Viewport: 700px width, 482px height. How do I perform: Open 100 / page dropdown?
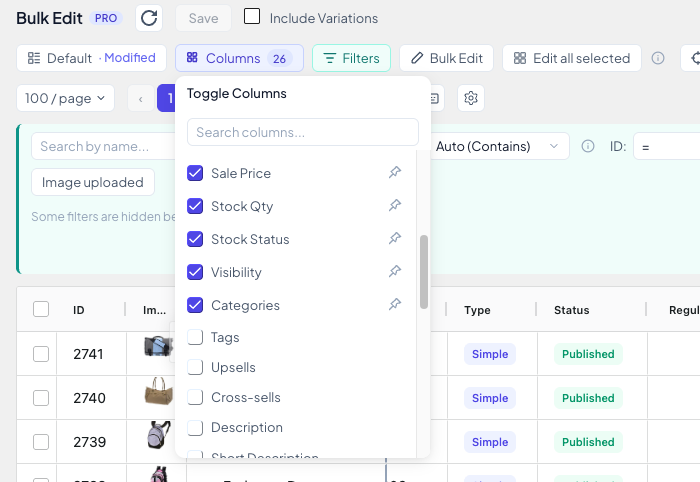pyautogui.click(x=66, y=98)
